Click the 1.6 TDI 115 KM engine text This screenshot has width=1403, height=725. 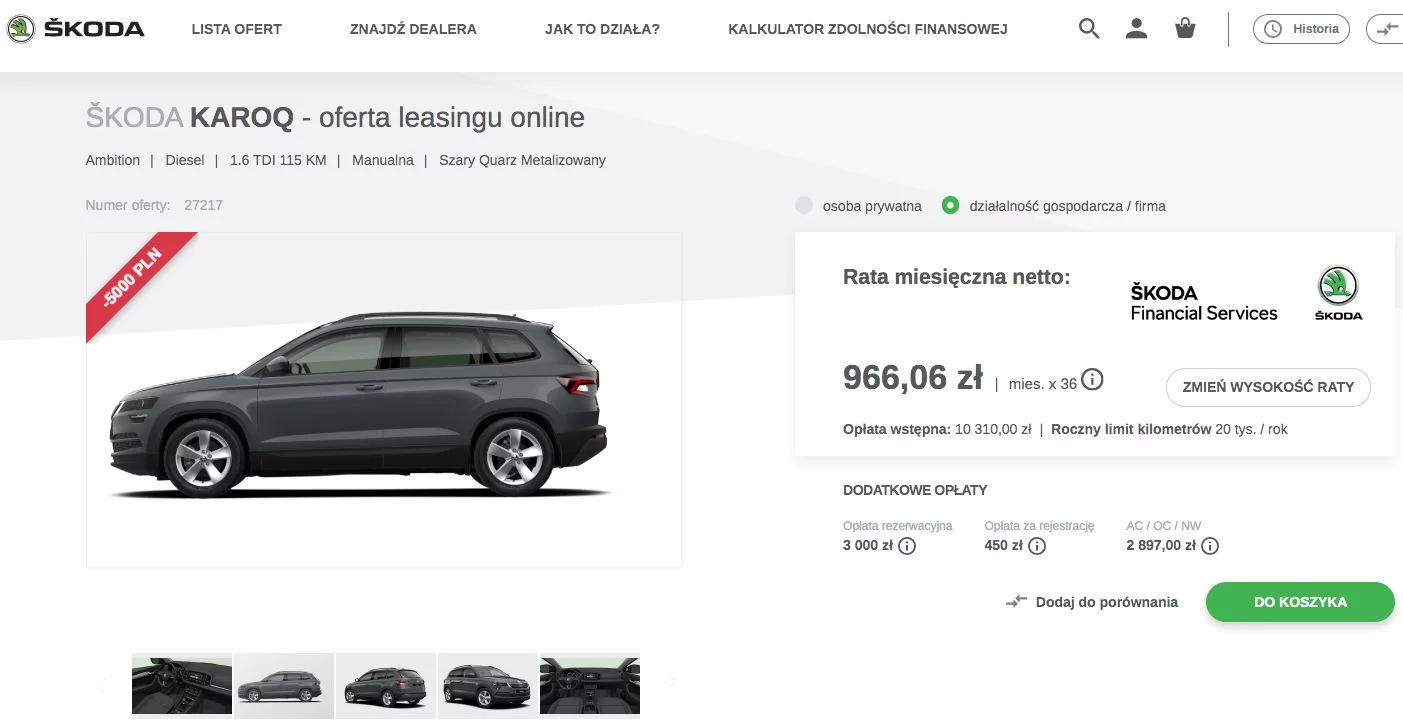tap(278, 160)
